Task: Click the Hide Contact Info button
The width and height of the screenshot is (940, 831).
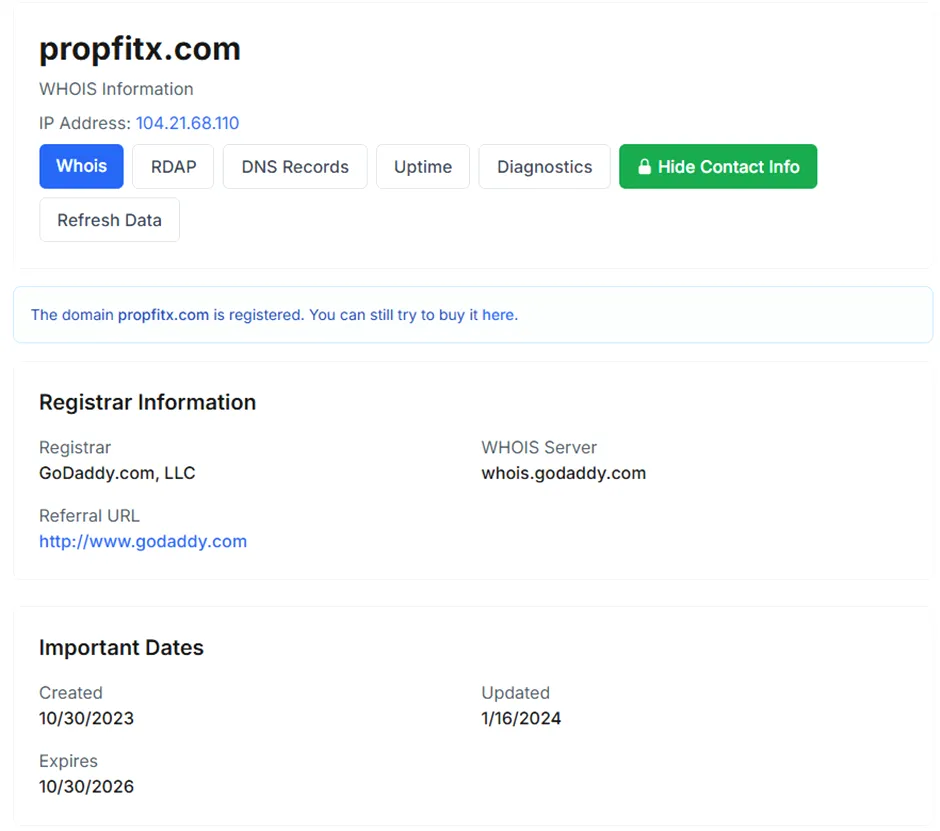Action: [x=718, y=166]
